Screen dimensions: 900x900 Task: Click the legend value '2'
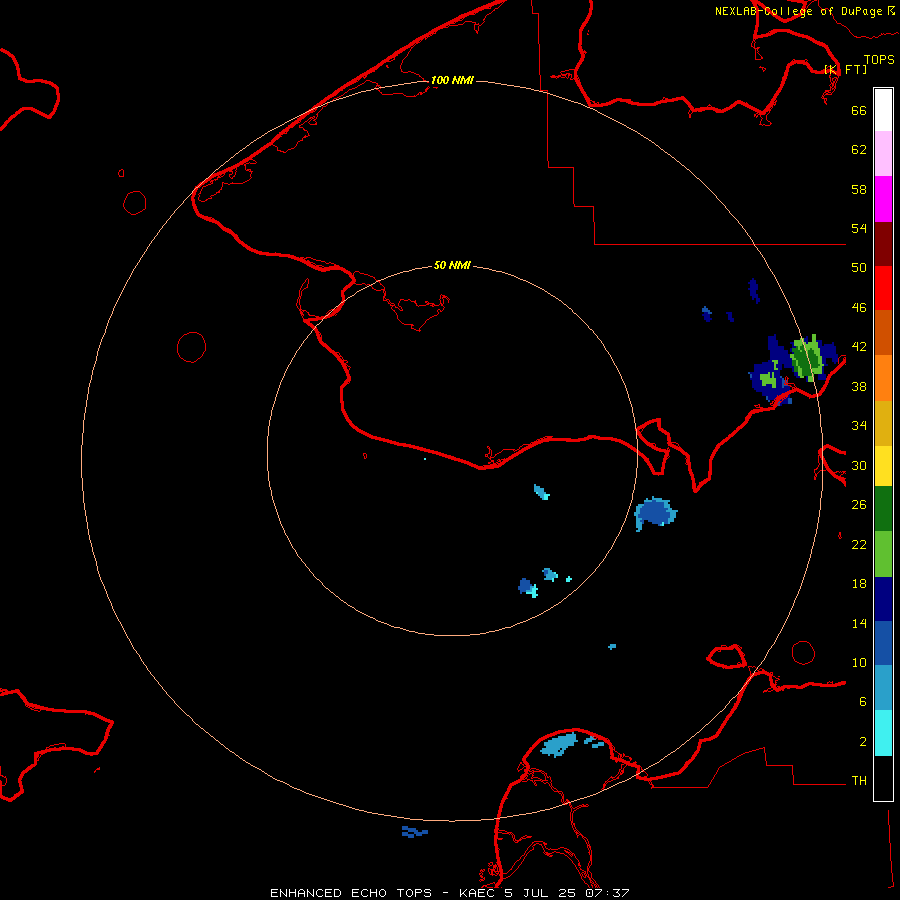[x=863, y=741]
